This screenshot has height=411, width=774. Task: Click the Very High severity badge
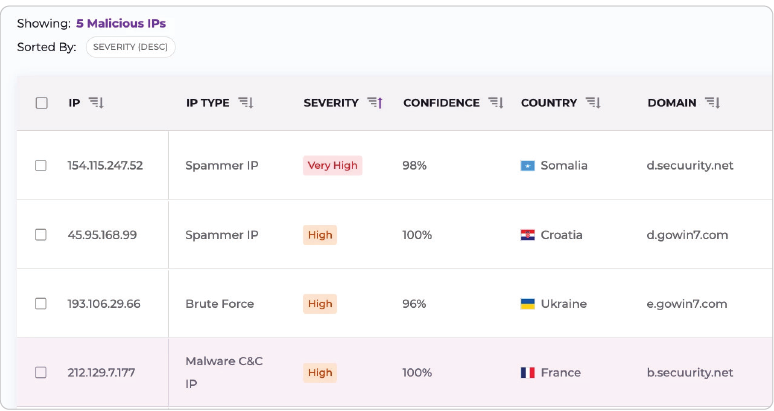pos(332,166)
